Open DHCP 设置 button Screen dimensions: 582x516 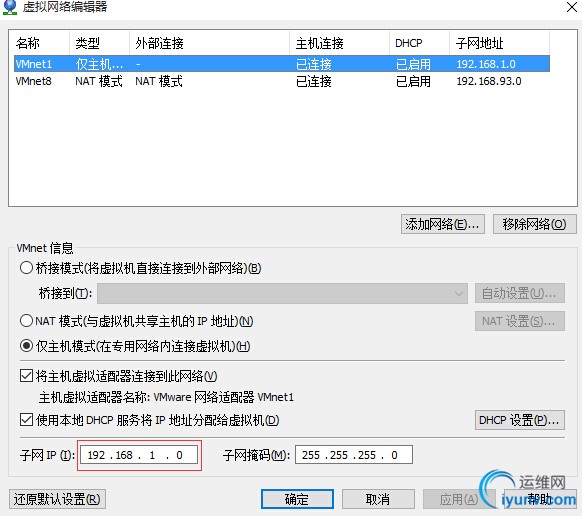tap(520, 420)
